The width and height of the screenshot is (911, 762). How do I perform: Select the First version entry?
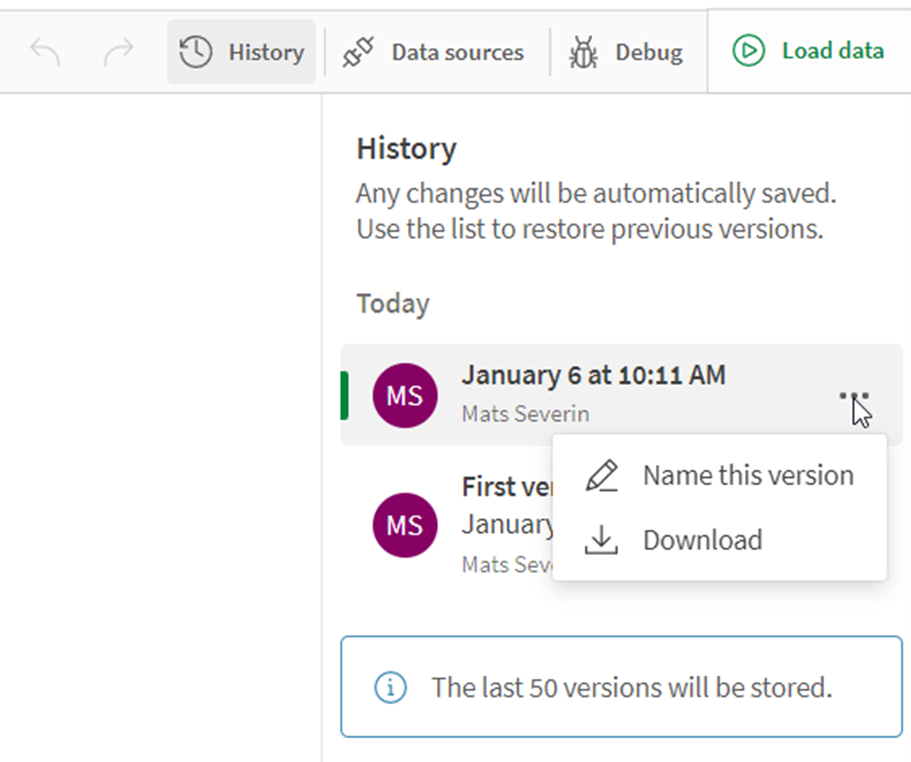point(500,487)
